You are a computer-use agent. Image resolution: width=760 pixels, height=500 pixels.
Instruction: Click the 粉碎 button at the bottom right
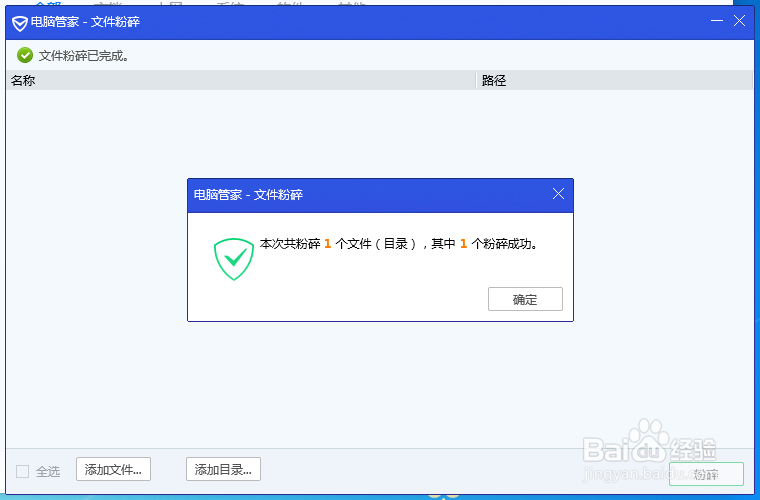click(706, 474)
